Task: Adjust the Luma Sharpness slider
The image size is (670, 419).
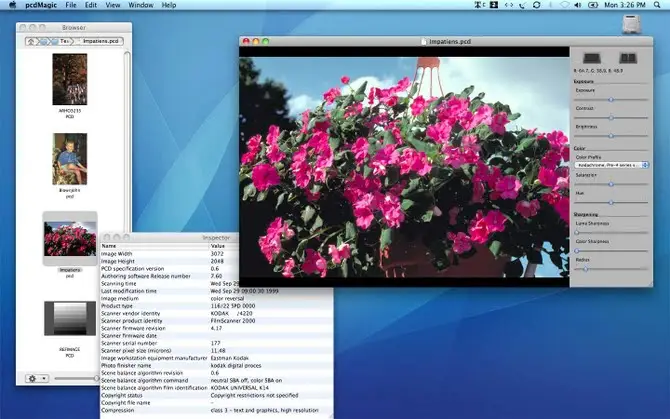Action: coord(611,233)
